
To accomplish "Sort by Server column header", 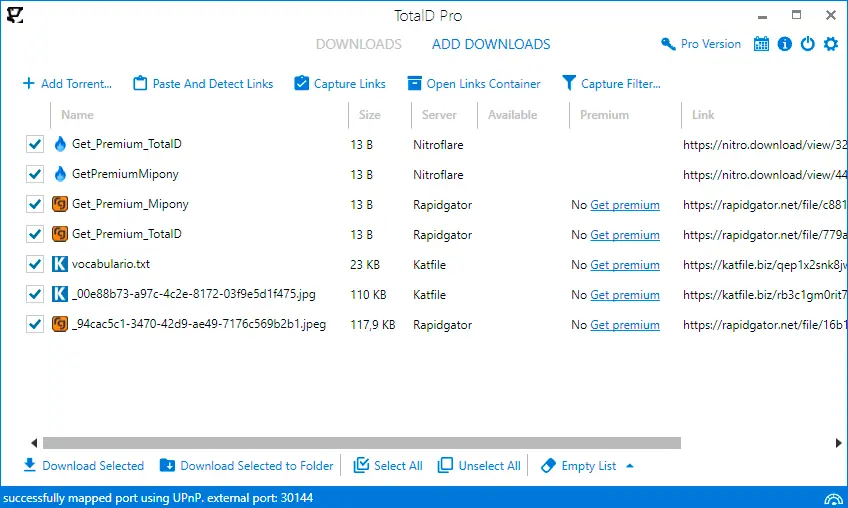I will [439, 115].
